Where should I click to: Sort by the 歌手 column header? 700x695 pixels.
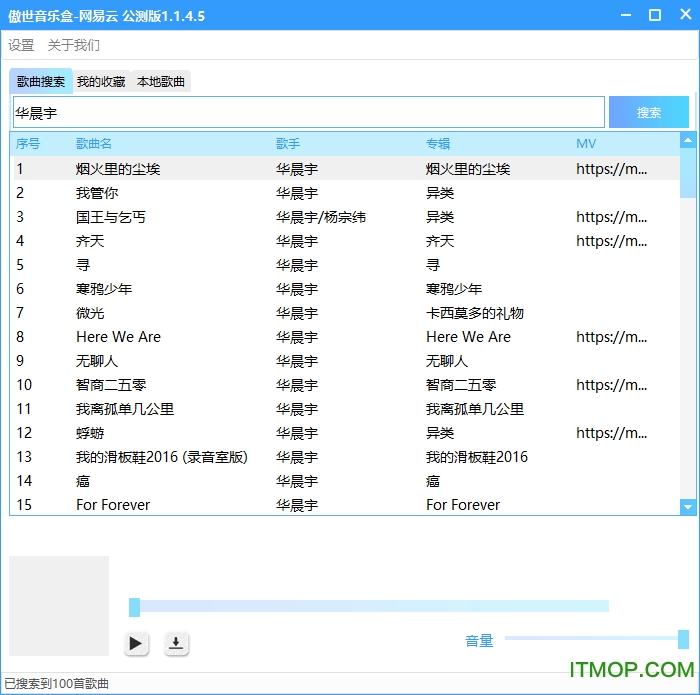pyautogui.click(x=288, y=144)
